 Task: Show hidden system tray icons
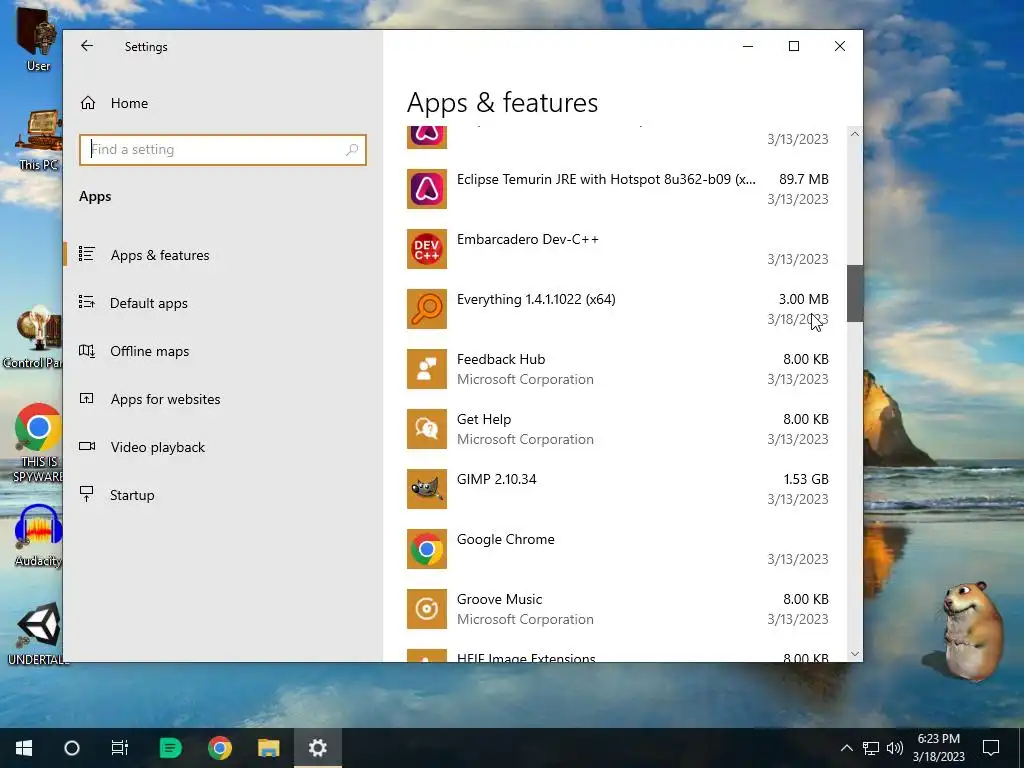point(846,748)
